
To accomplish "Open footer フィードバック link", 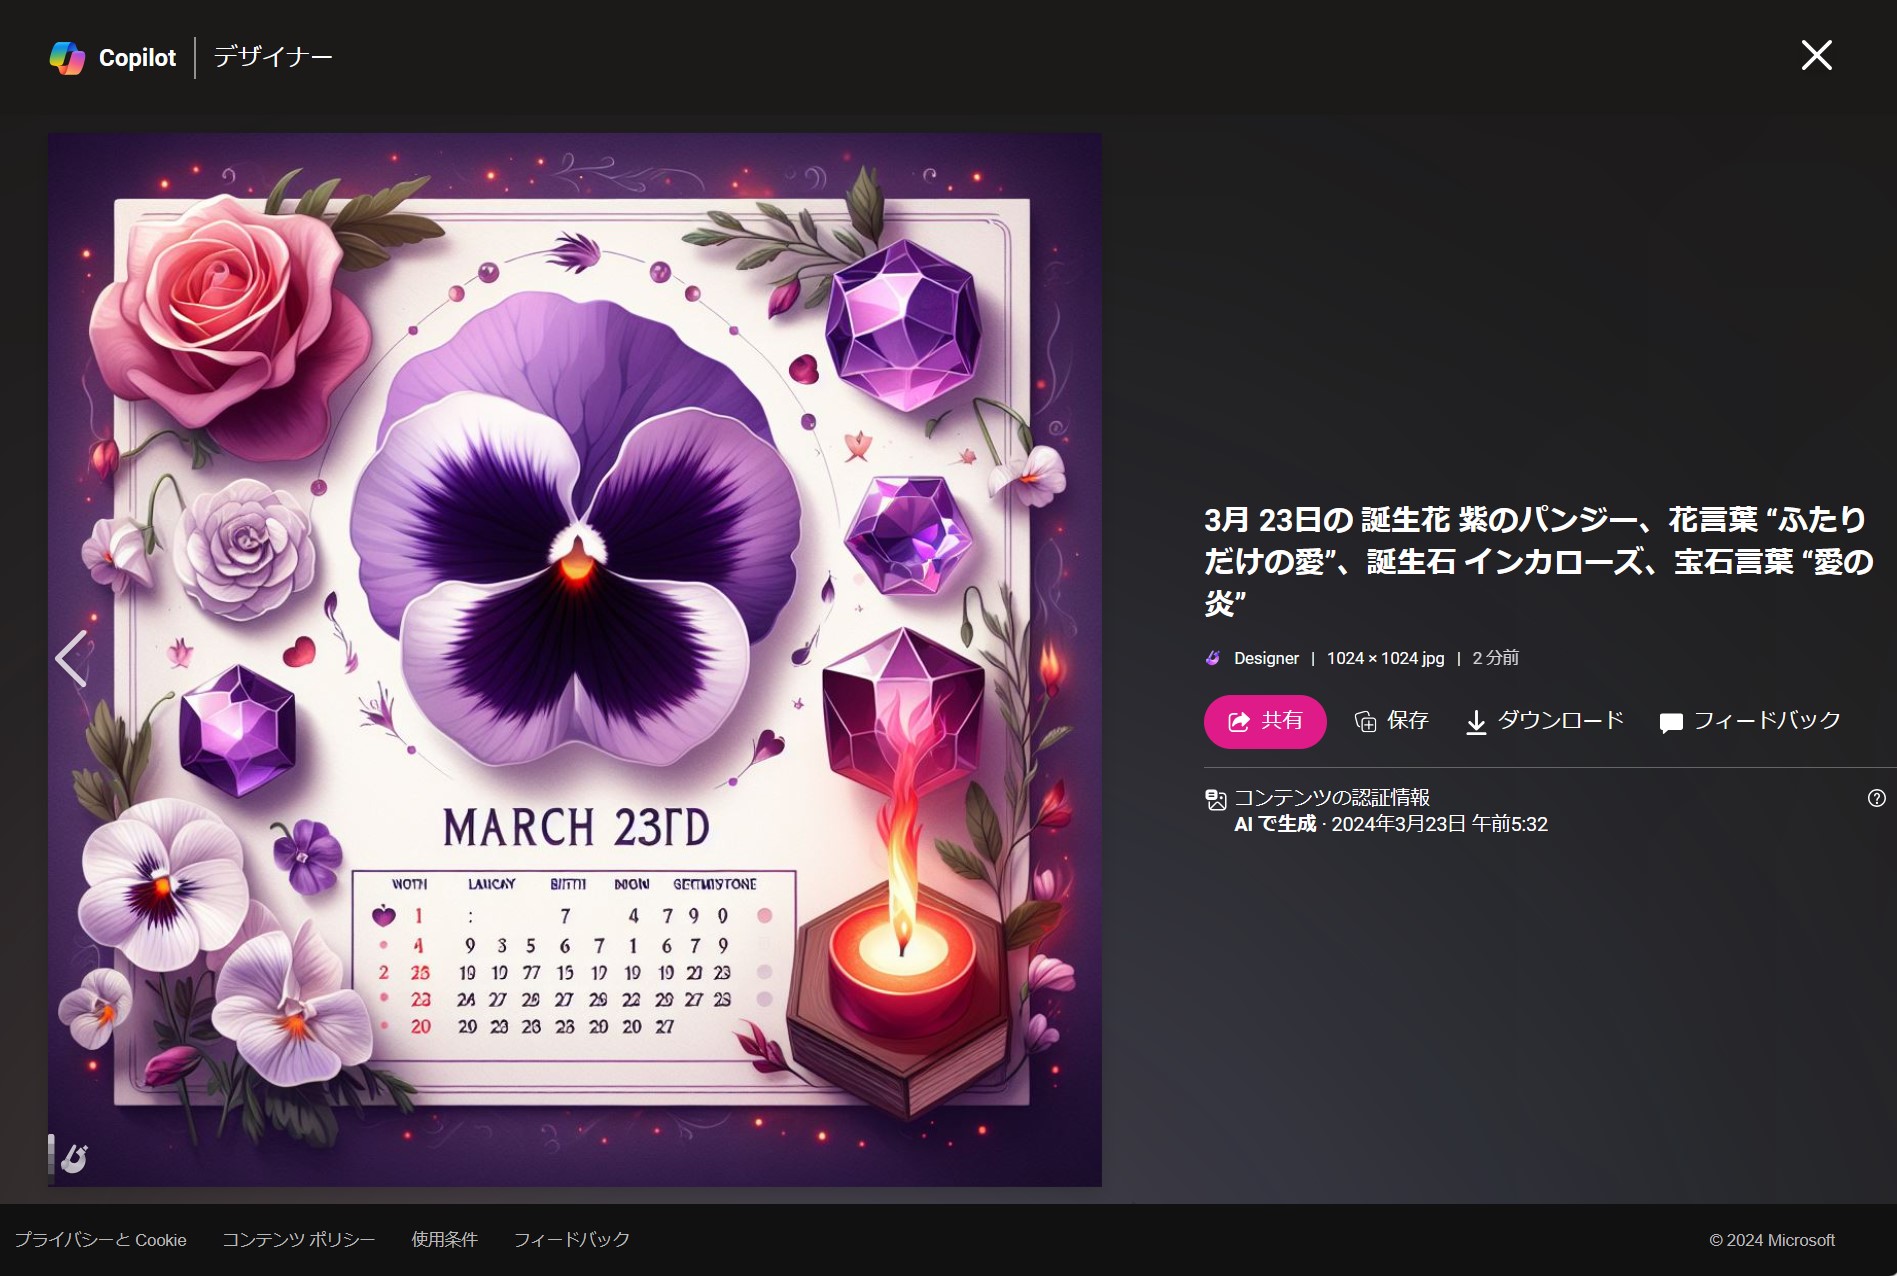I will [x=571, y=1240].
